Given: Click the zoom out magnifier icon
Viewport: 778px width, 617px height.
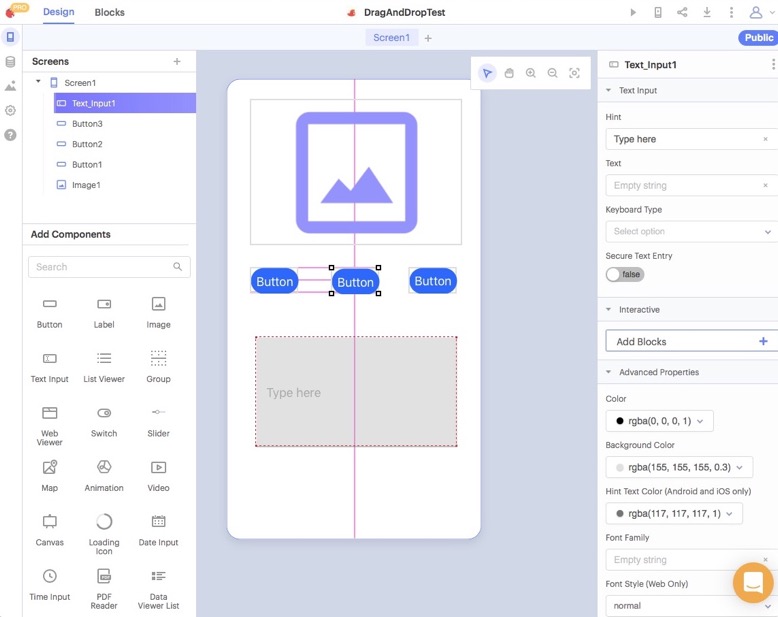Looking at the screenshot, I should click(553, 73).
